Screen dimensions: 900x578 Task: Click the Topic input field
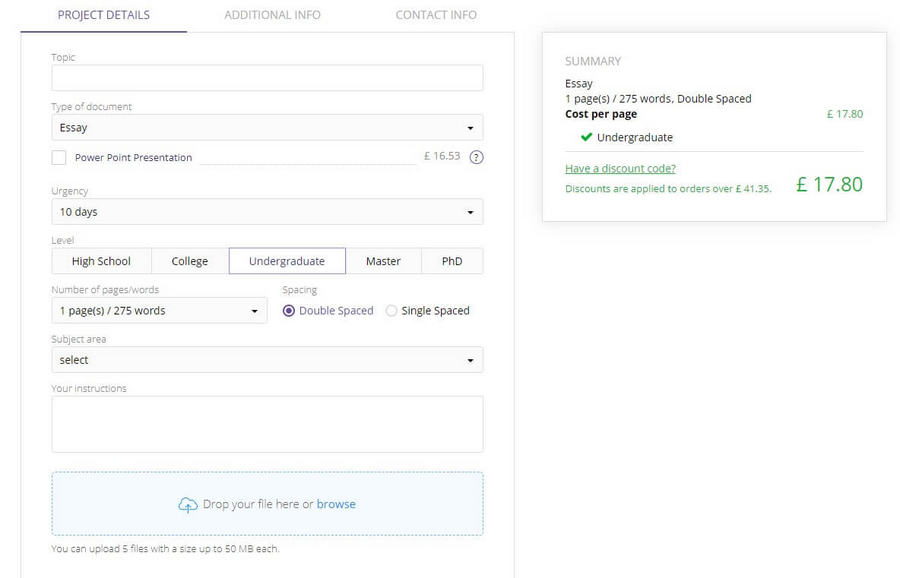tap(266, 78)
